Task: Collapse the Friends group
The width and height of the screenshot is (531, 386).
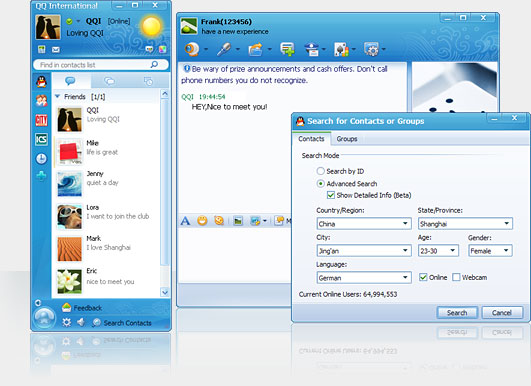Action: pyautogui.click(x=57, y=96)
